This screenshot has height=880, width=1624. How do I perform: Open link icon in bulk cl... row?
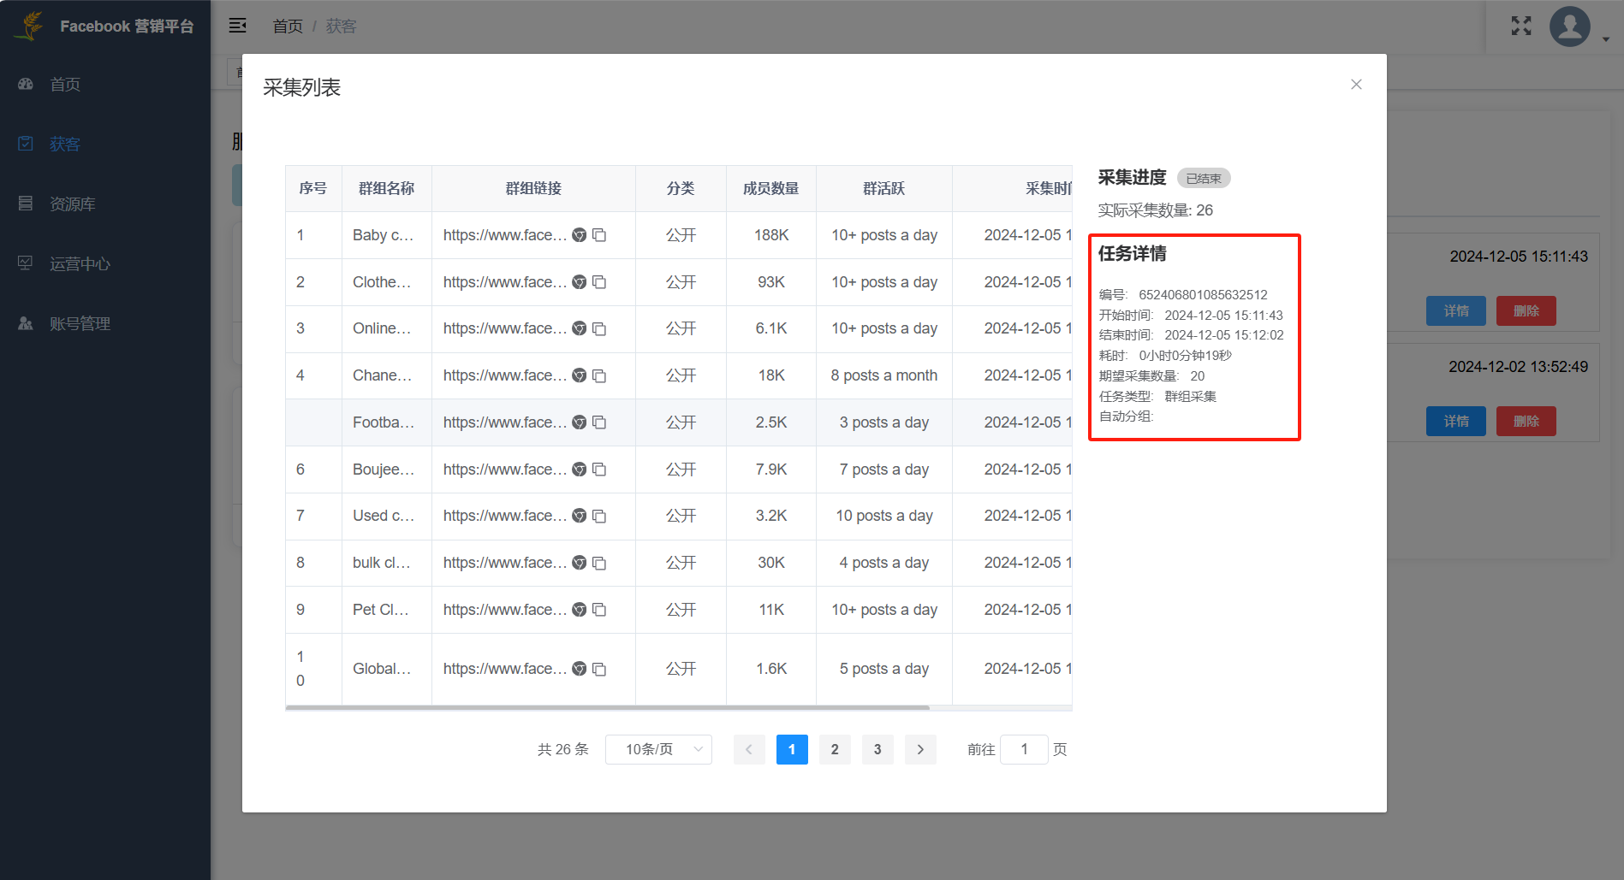pos(579,562)
